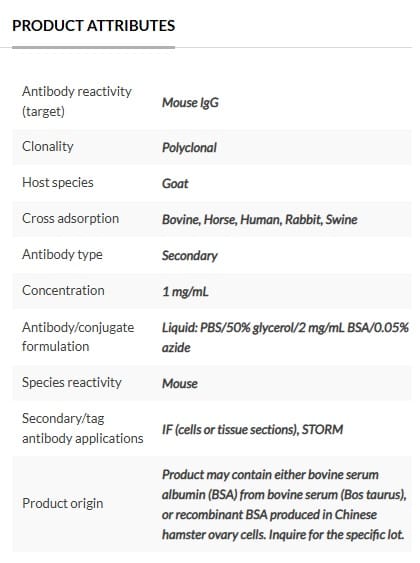This screenshot has width=420, height=563.
Task: Select the 1 mg/mL concentration value
Action: point(185,291)
